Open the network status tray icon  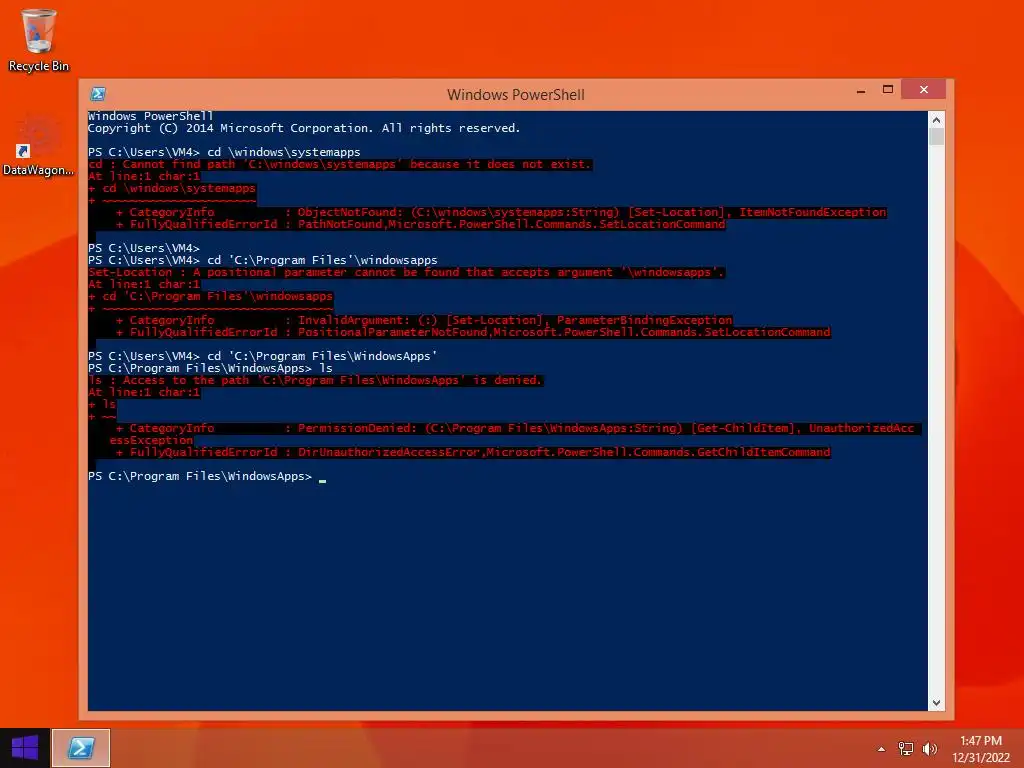click(906, 749)
